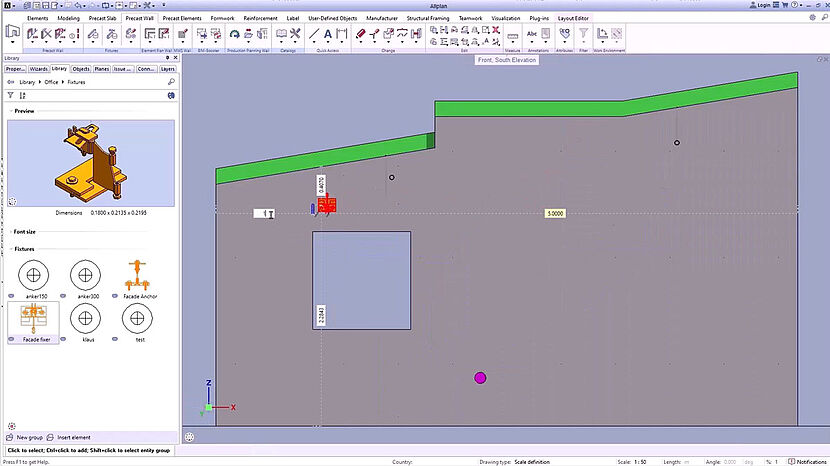This screenshot has height=466, width=830.
Task: Switch to the Precast Slab ribbon tab
Action: (x=102, y=18)
